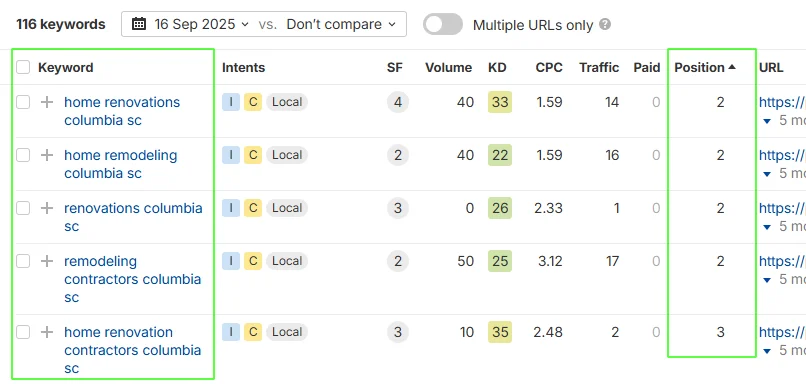The height and width of the screenshot is (384, 806).
Task: Click the calendar icon beside 16 Sep 2025
Action: tap(139, 24)
